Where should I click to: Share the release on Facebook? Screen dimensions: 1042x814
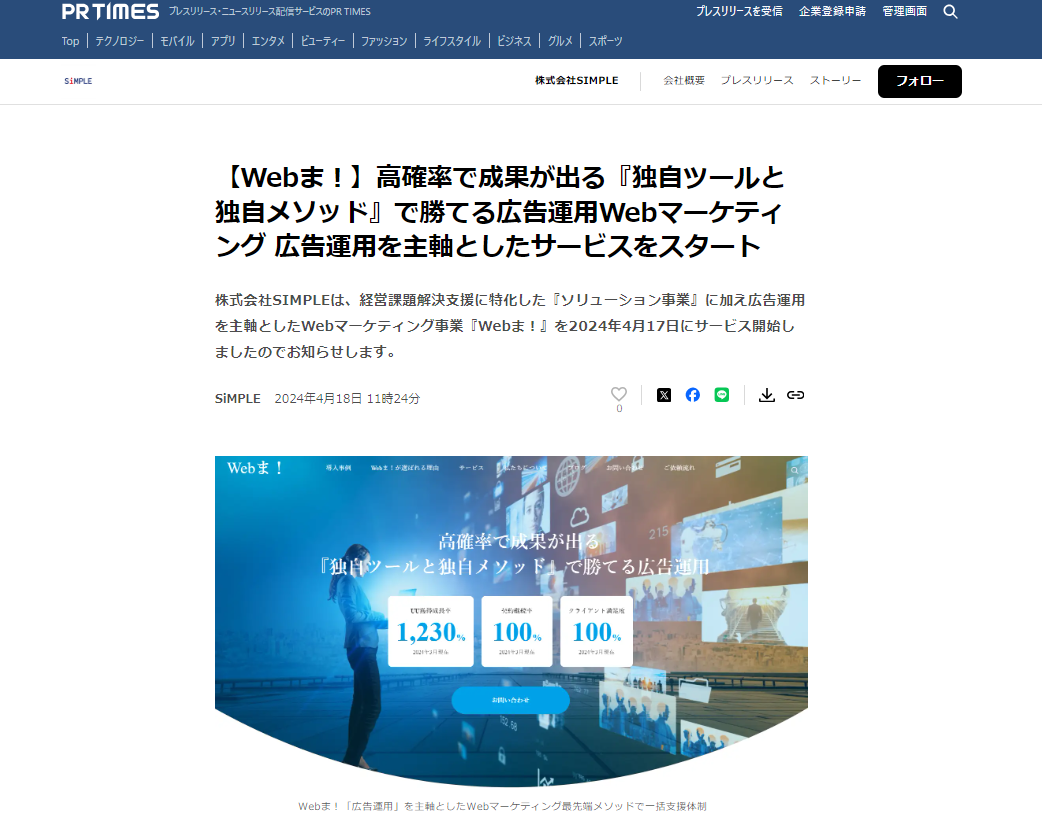[x=692, y=395]
